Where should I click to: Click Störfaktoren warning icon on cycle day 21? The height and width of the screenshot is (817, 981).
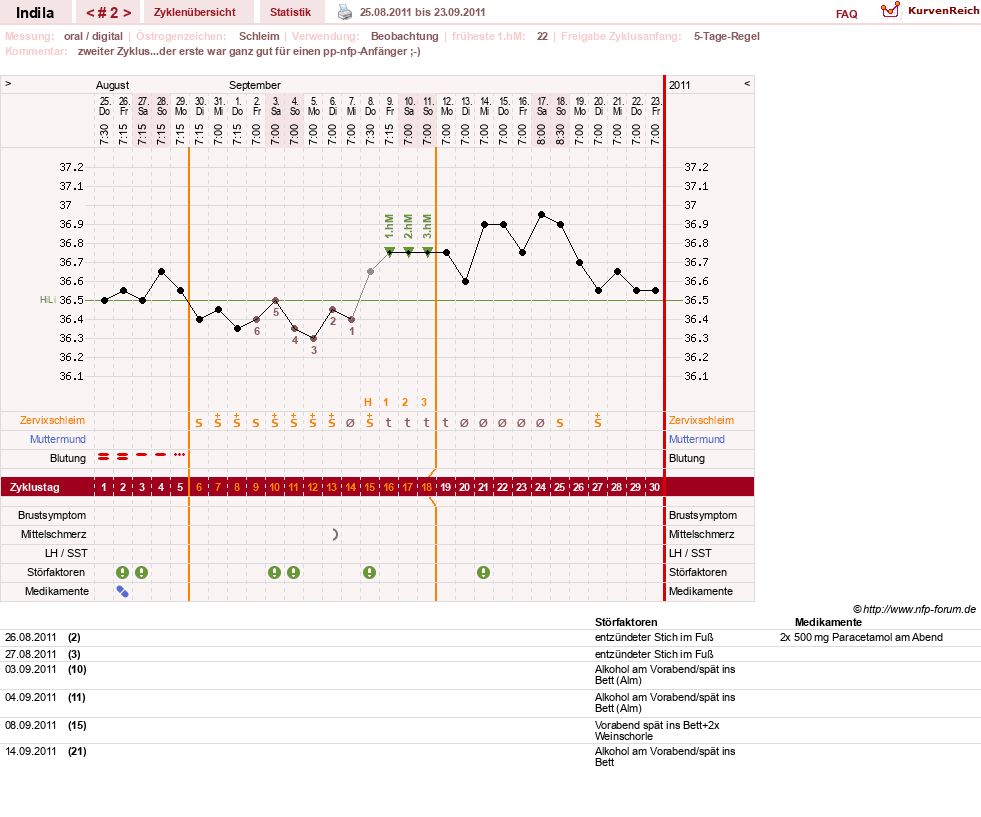(484, 572)
